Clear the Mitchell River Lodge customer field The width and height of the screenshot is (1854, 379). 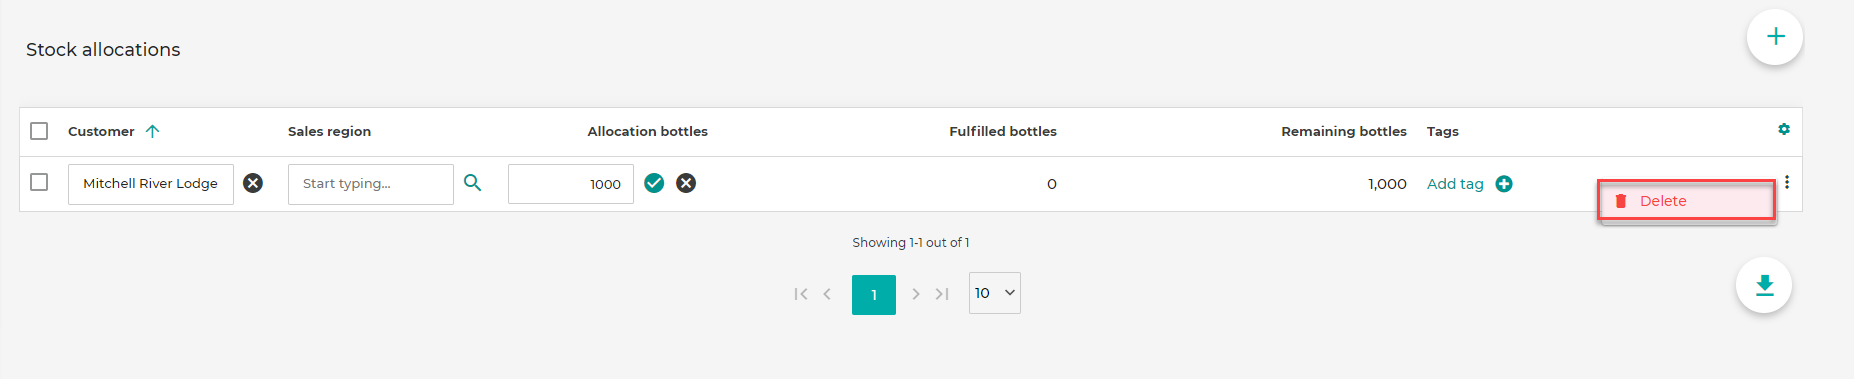(253, 183)
